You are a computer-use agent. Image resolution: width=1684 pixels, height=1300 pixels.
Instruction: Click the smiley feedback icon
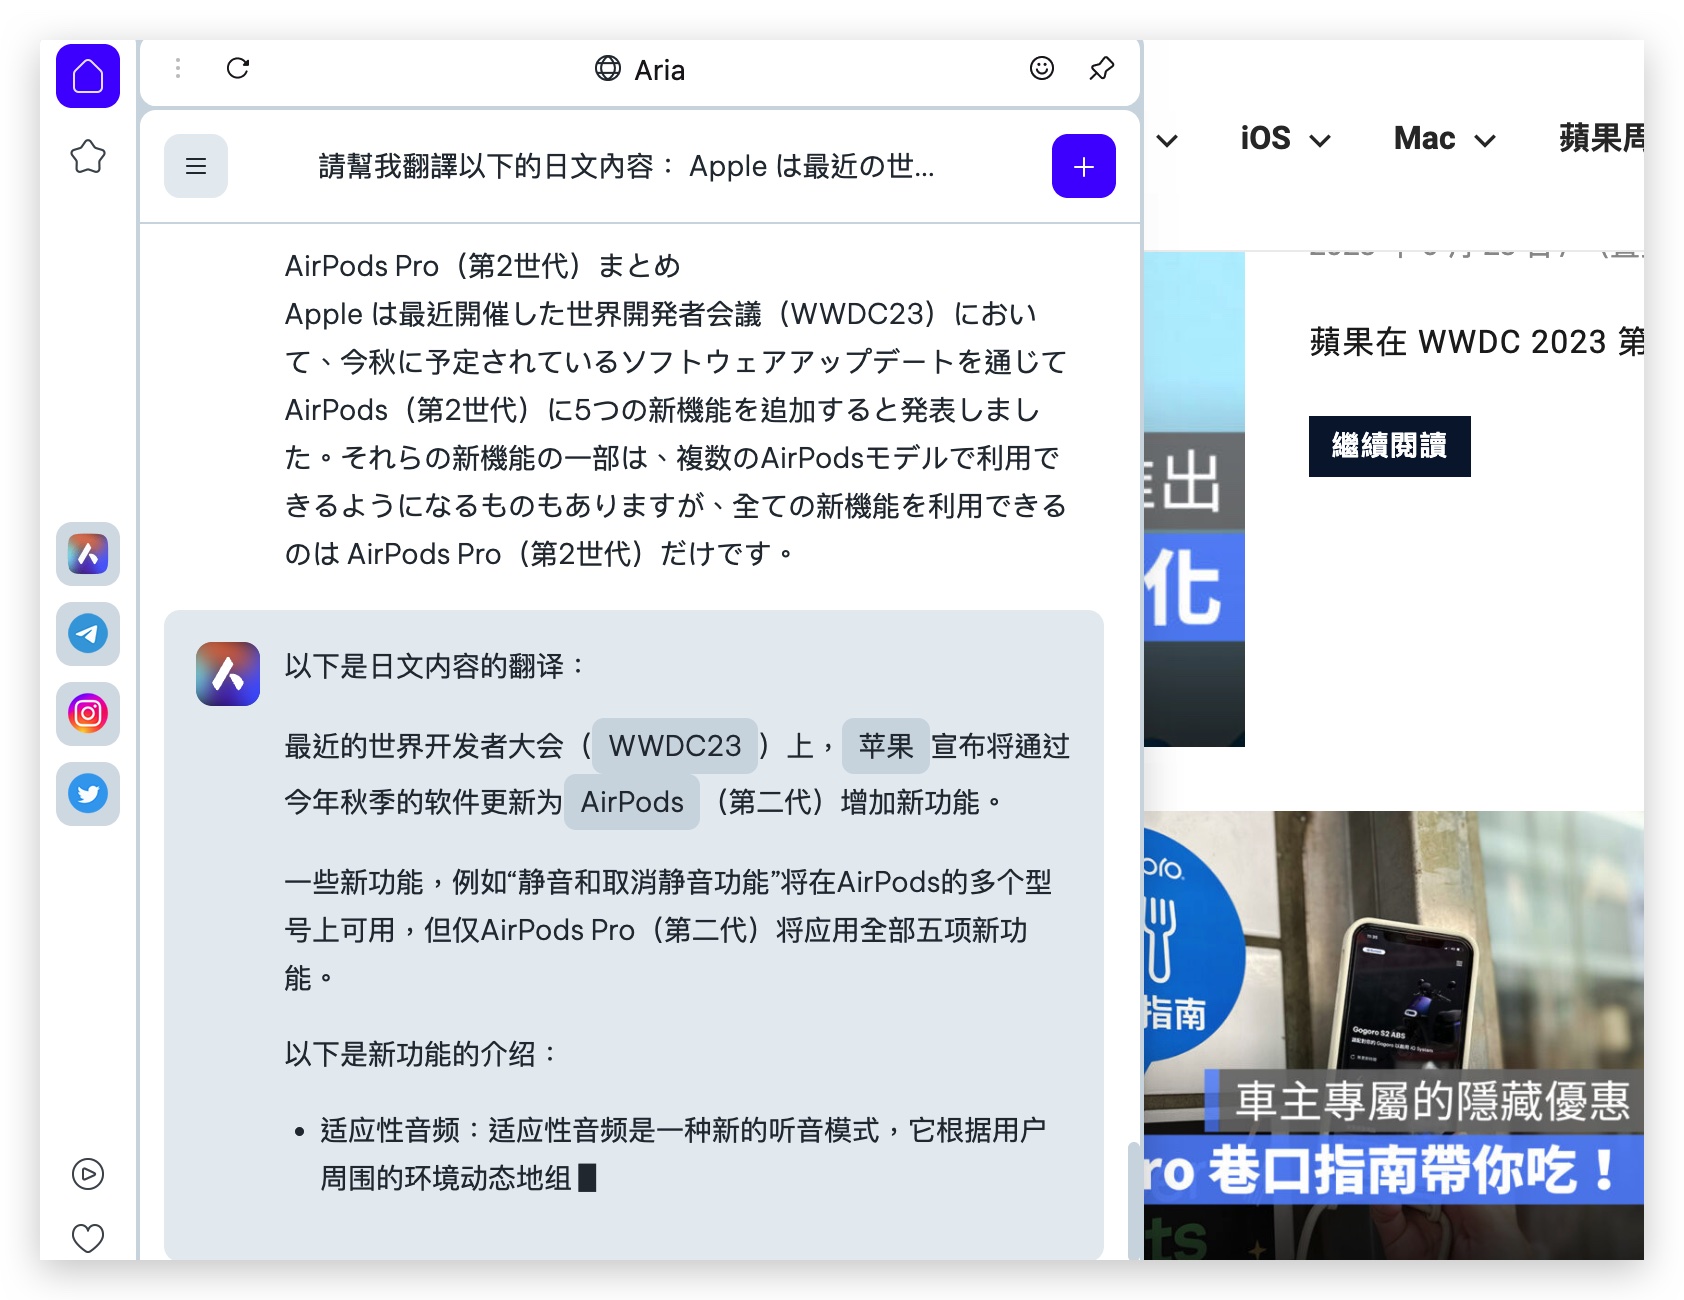click(1042, 68)
